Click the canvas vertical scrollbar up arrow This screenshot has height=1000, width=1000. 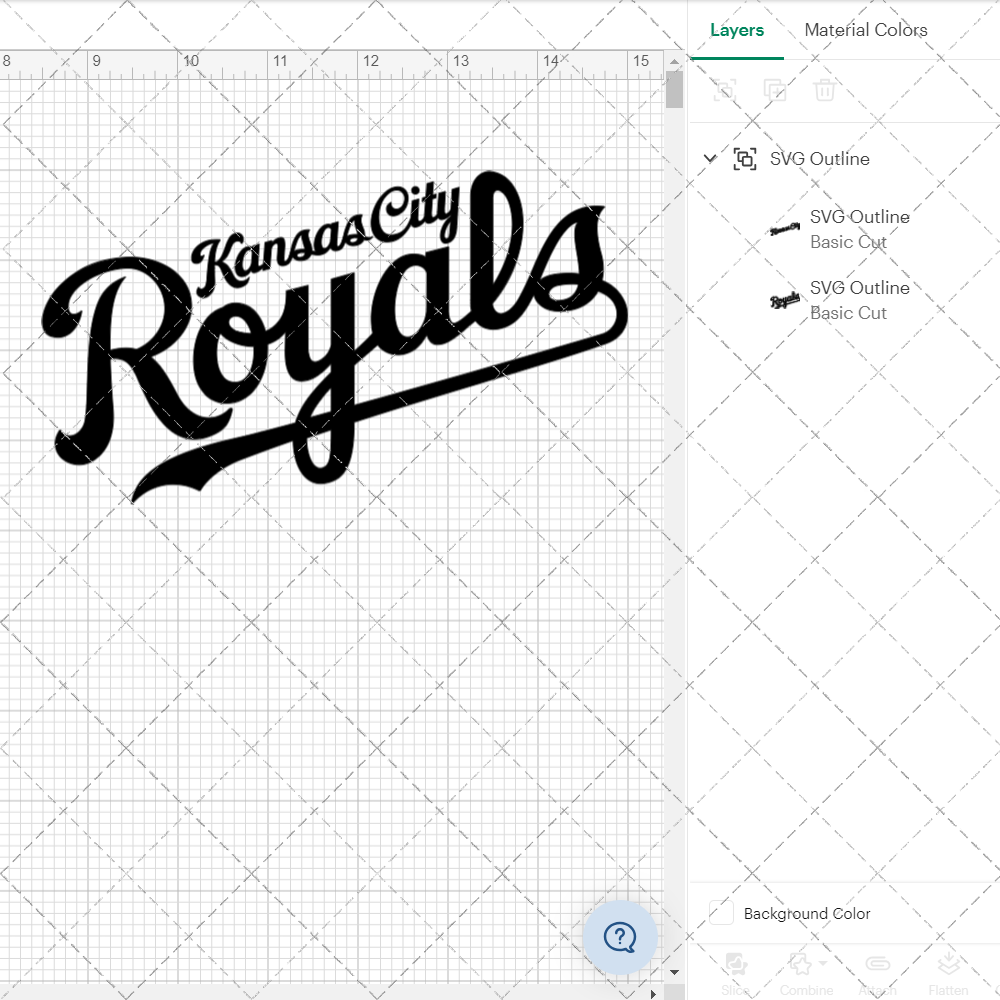tap(674, 61)
